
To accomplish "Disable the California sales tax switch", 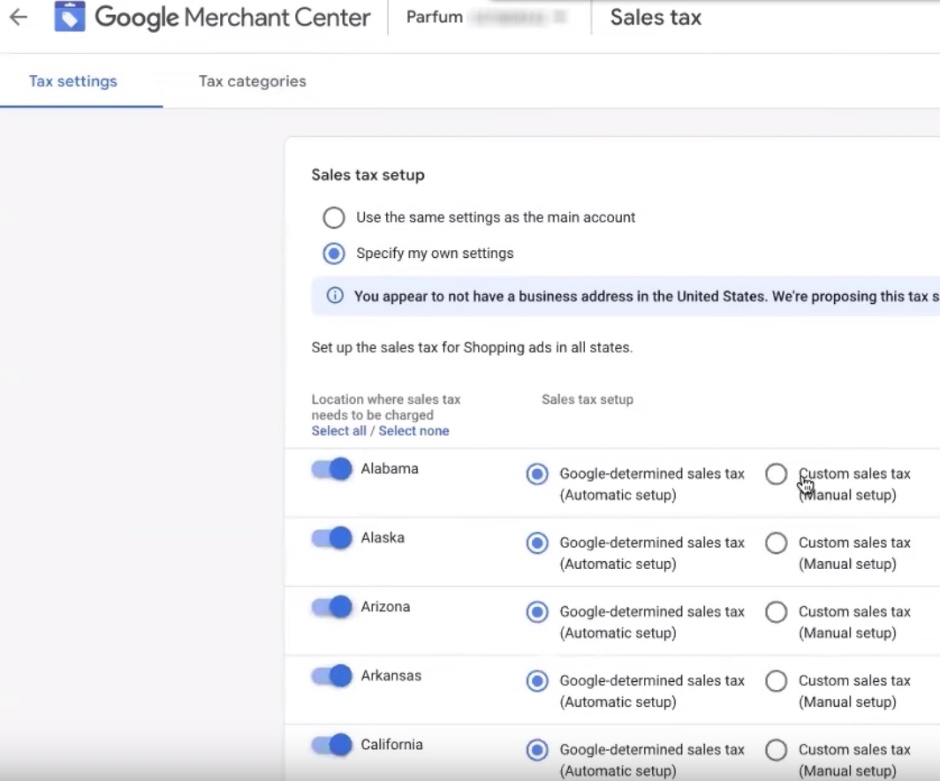I will click(332, 745).
